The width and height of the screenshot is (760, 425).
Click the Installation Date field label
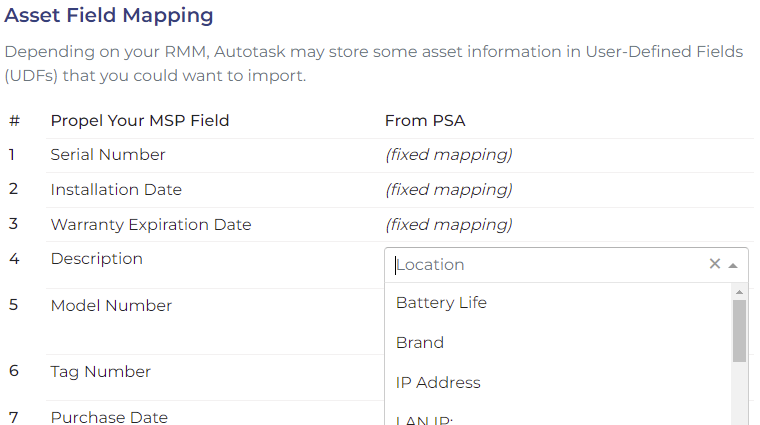pos(116,189)
